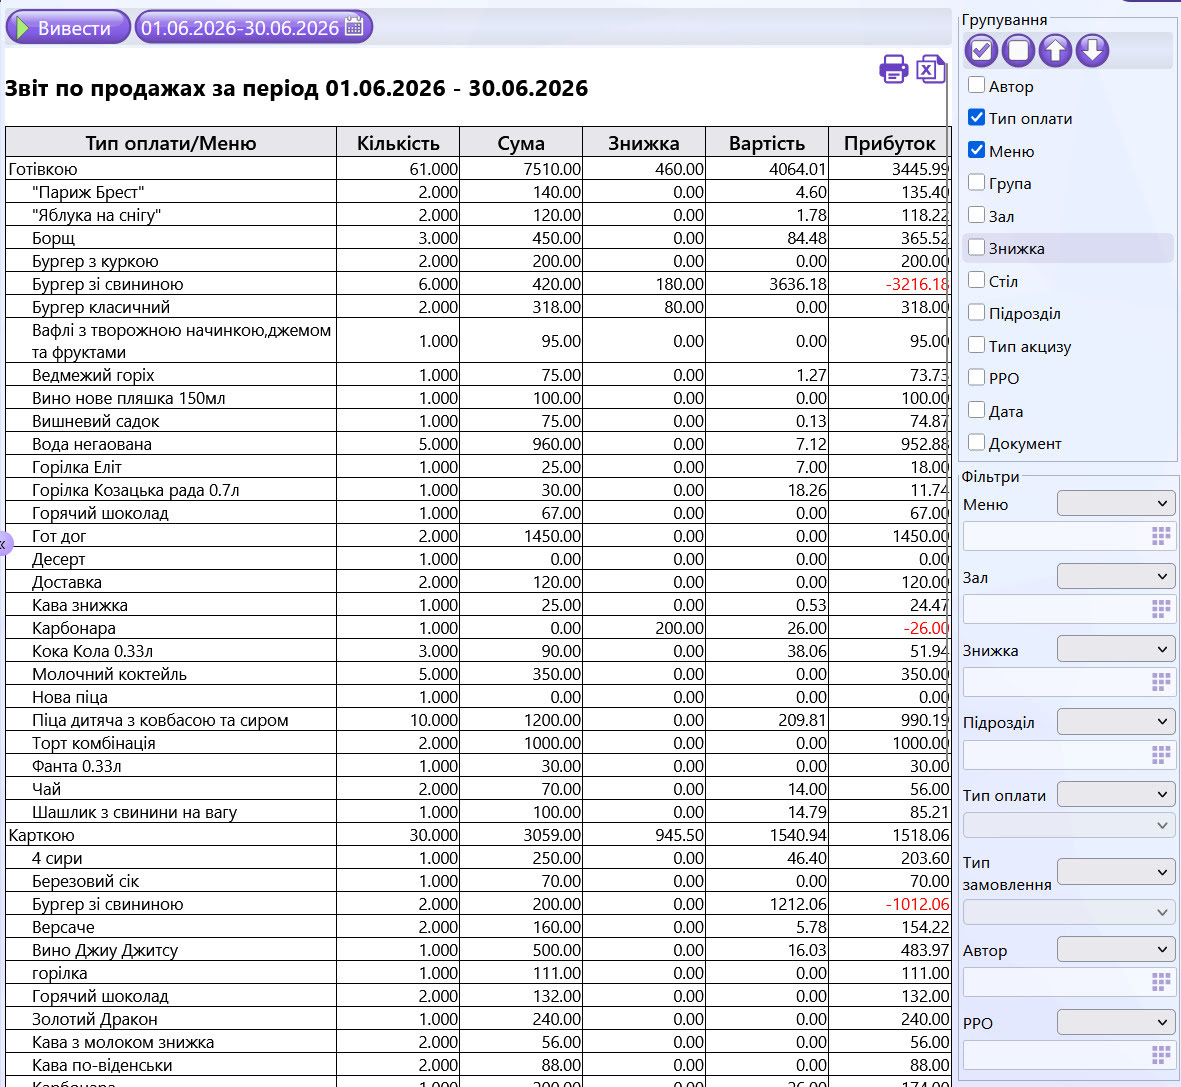This screenshot has width=1181, height=1087.
Task: Open the Автор filter condition dropdown
Action: tap(1115, 949)
